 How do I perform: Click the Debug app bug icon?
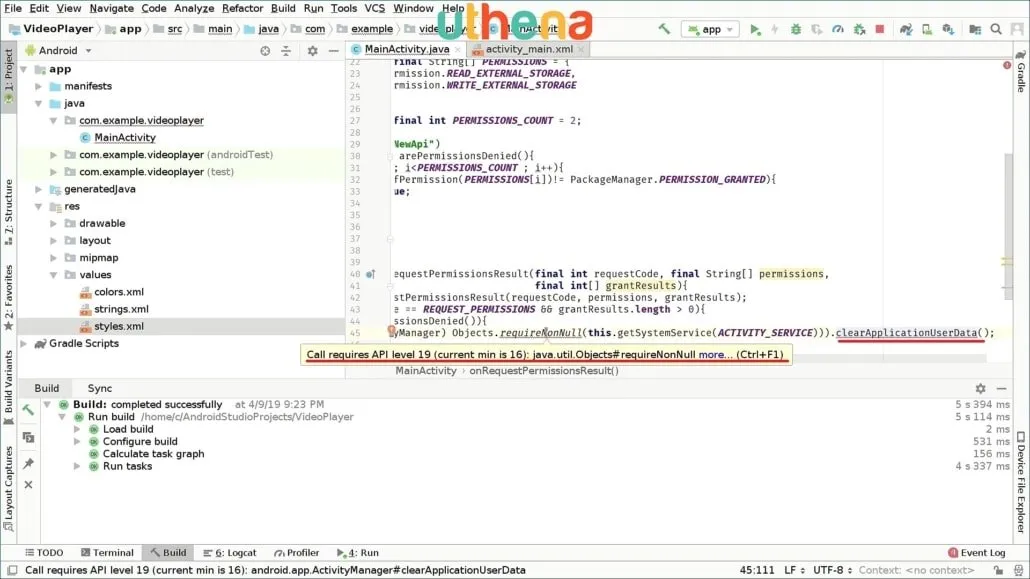795,29
